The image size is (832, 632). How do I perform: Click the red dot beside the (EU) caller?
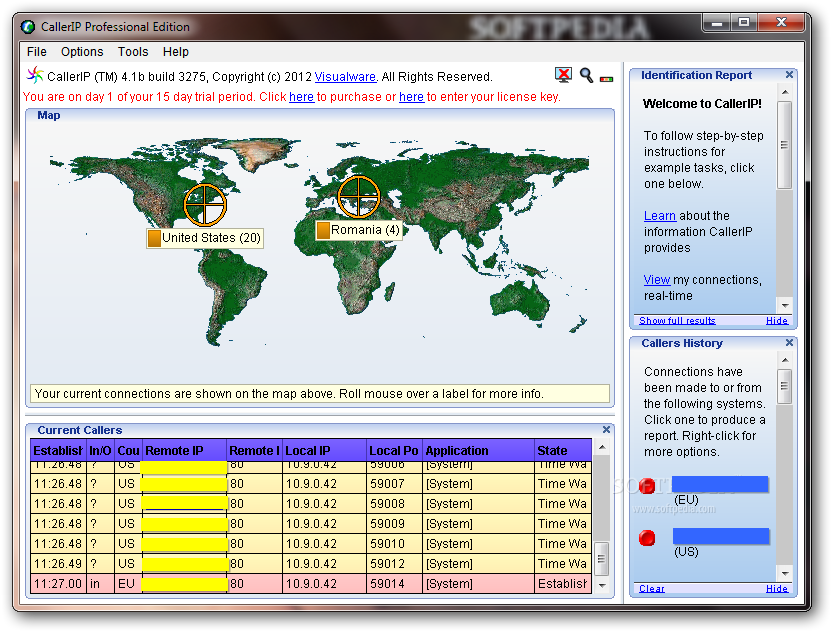[x=647, y=486]
